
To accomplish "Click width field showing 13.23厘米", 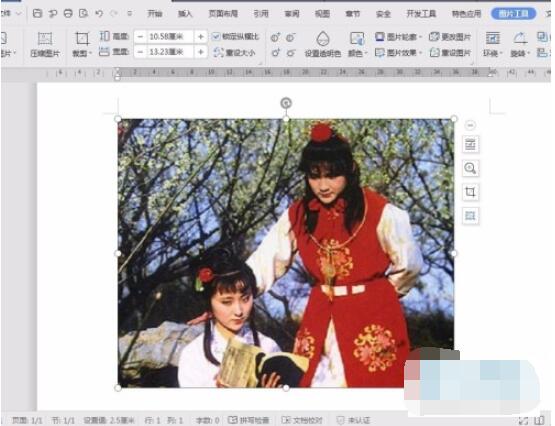I will [170, 52].
